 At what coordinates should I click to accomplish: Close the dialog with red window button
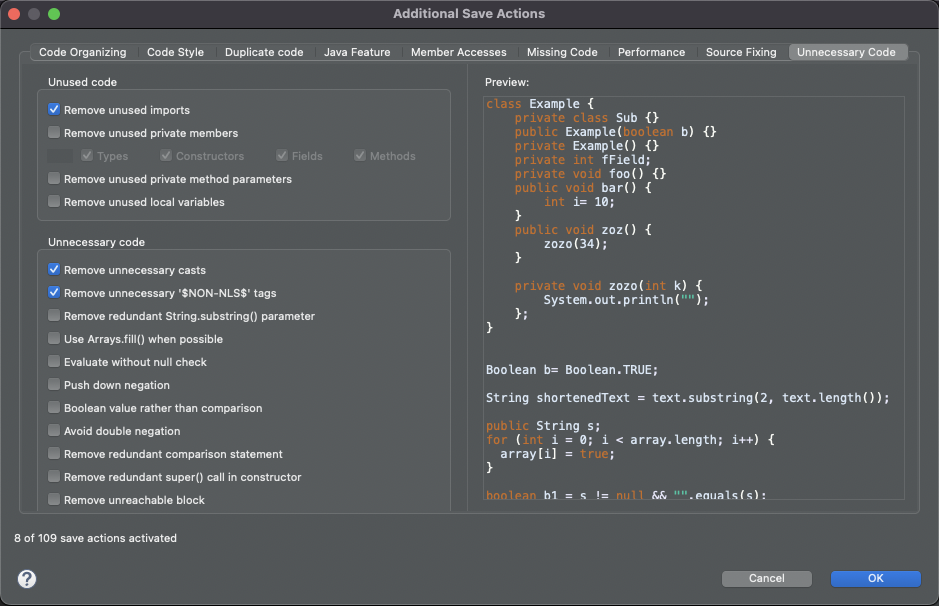tap(14, 14)
